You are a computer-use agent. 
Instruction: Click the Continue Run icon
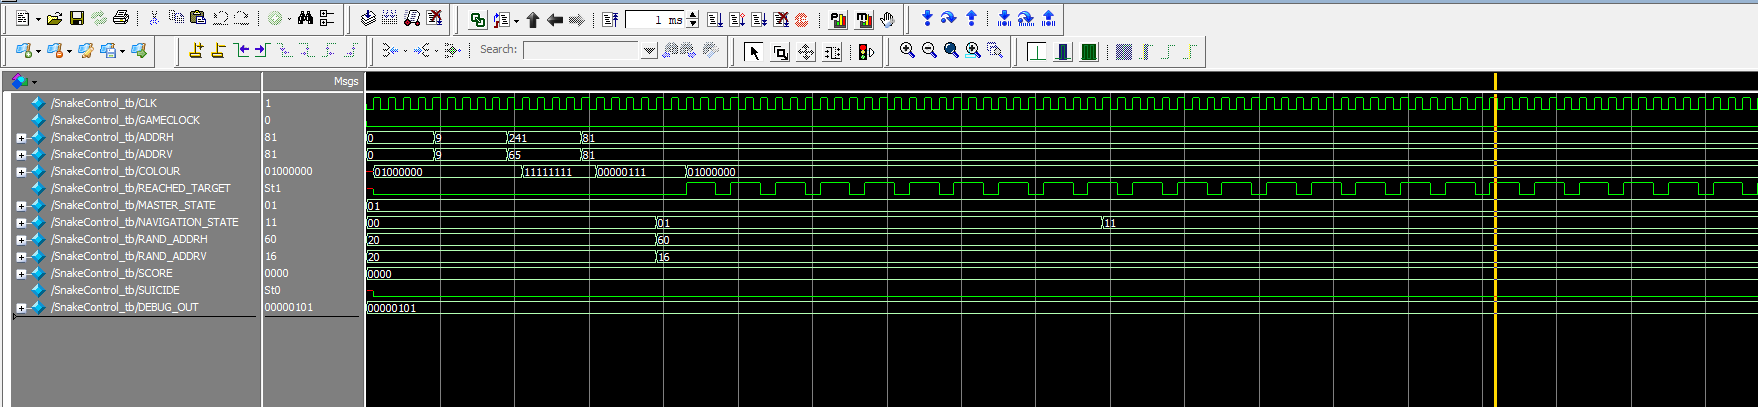tap(737, 19)
